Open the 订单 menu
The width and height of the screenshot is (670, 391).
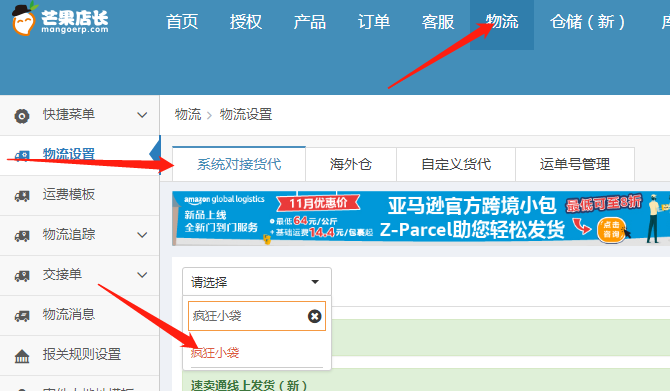click(x=374, y=21)
